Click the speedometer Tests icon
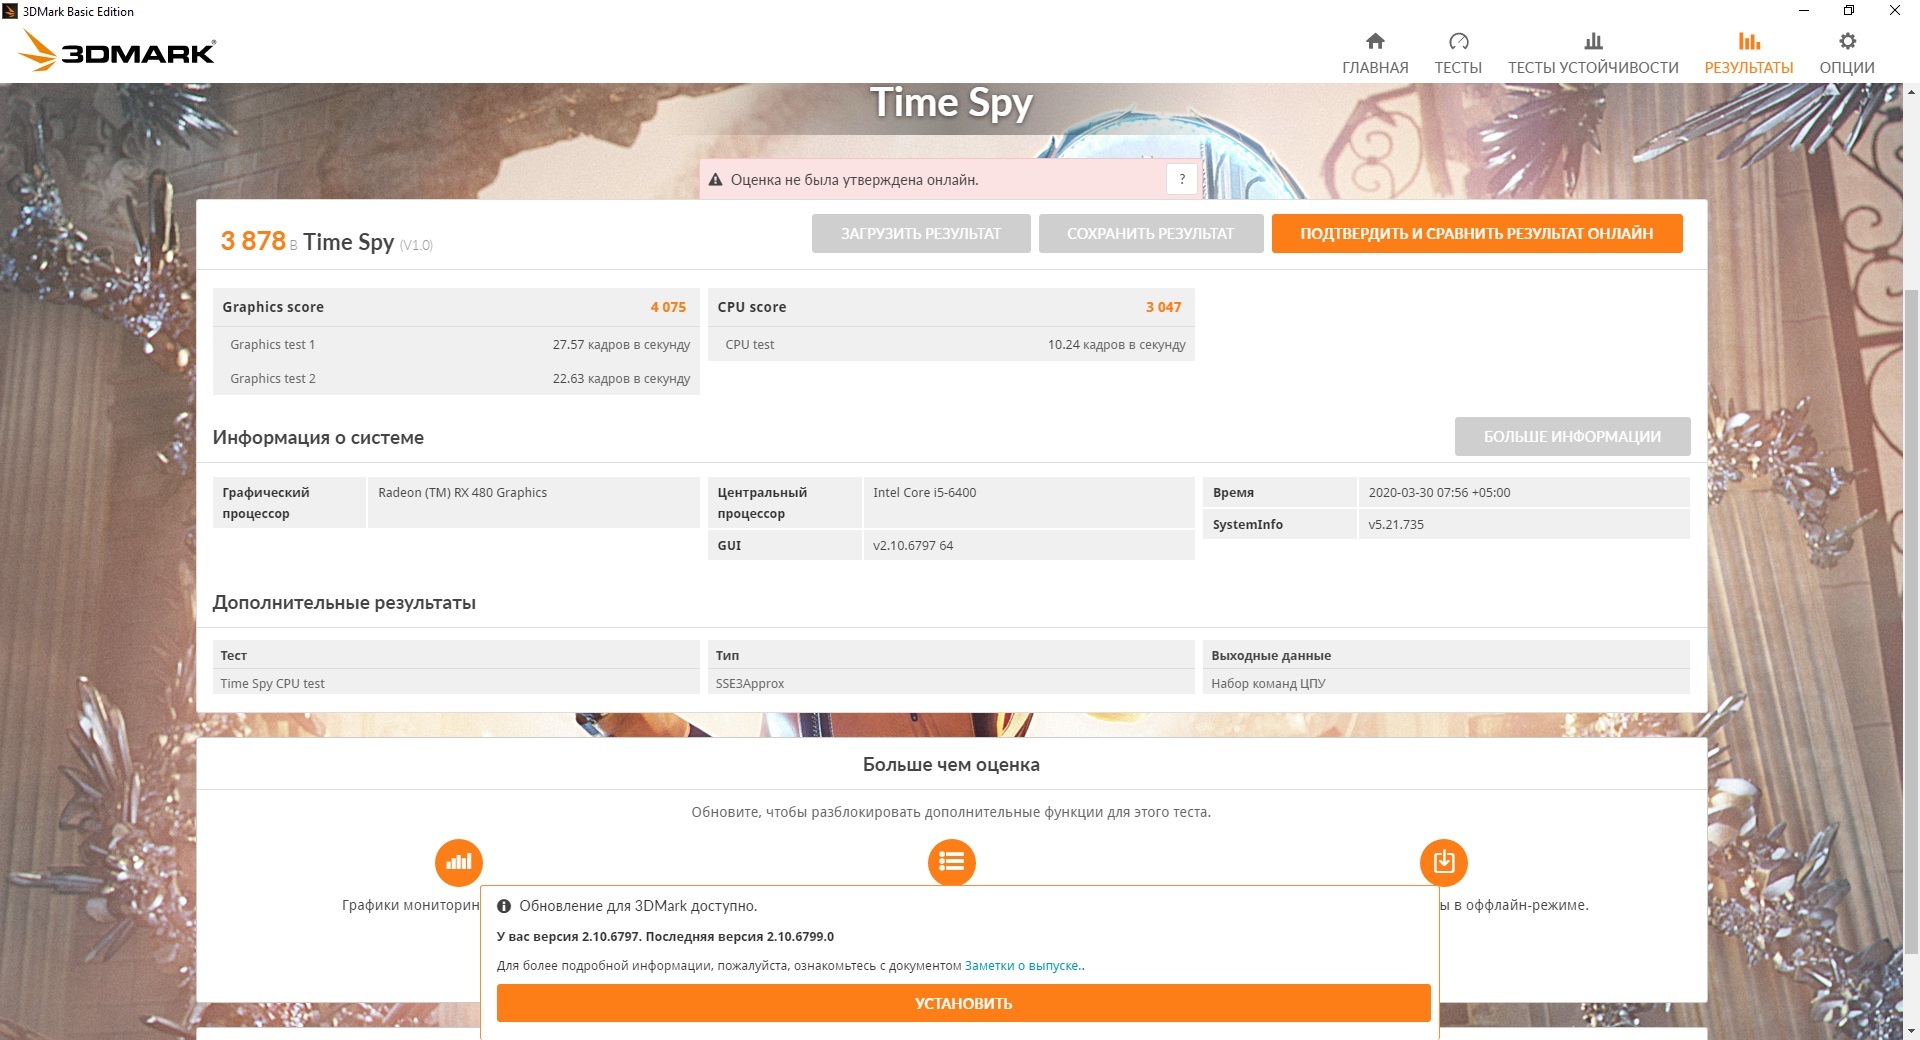This screenshot has width=1920, height=1040. pyautogui.click(x=1458, y=41)
